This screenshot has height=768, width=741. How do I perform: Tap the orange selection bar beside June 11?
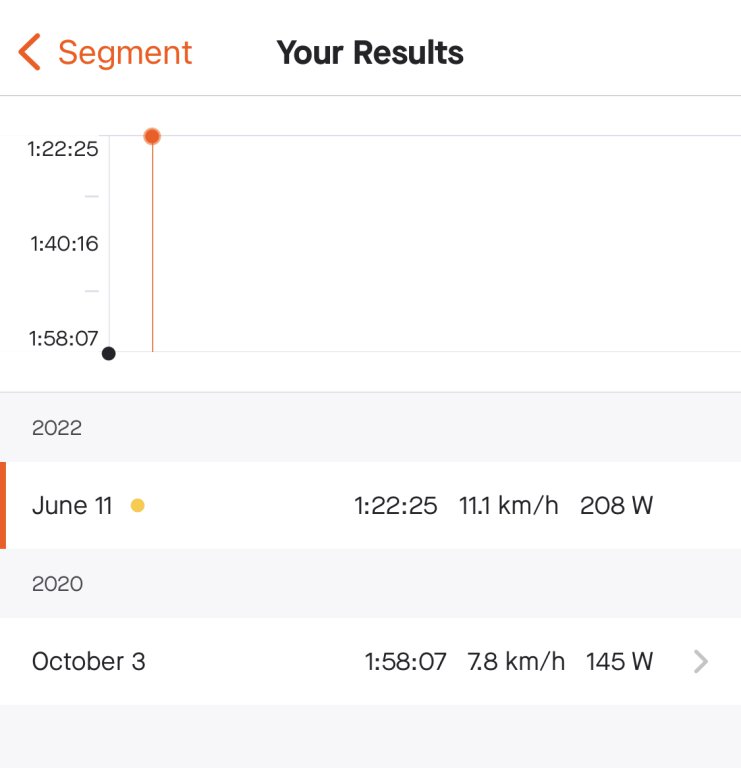coord(3,506)
